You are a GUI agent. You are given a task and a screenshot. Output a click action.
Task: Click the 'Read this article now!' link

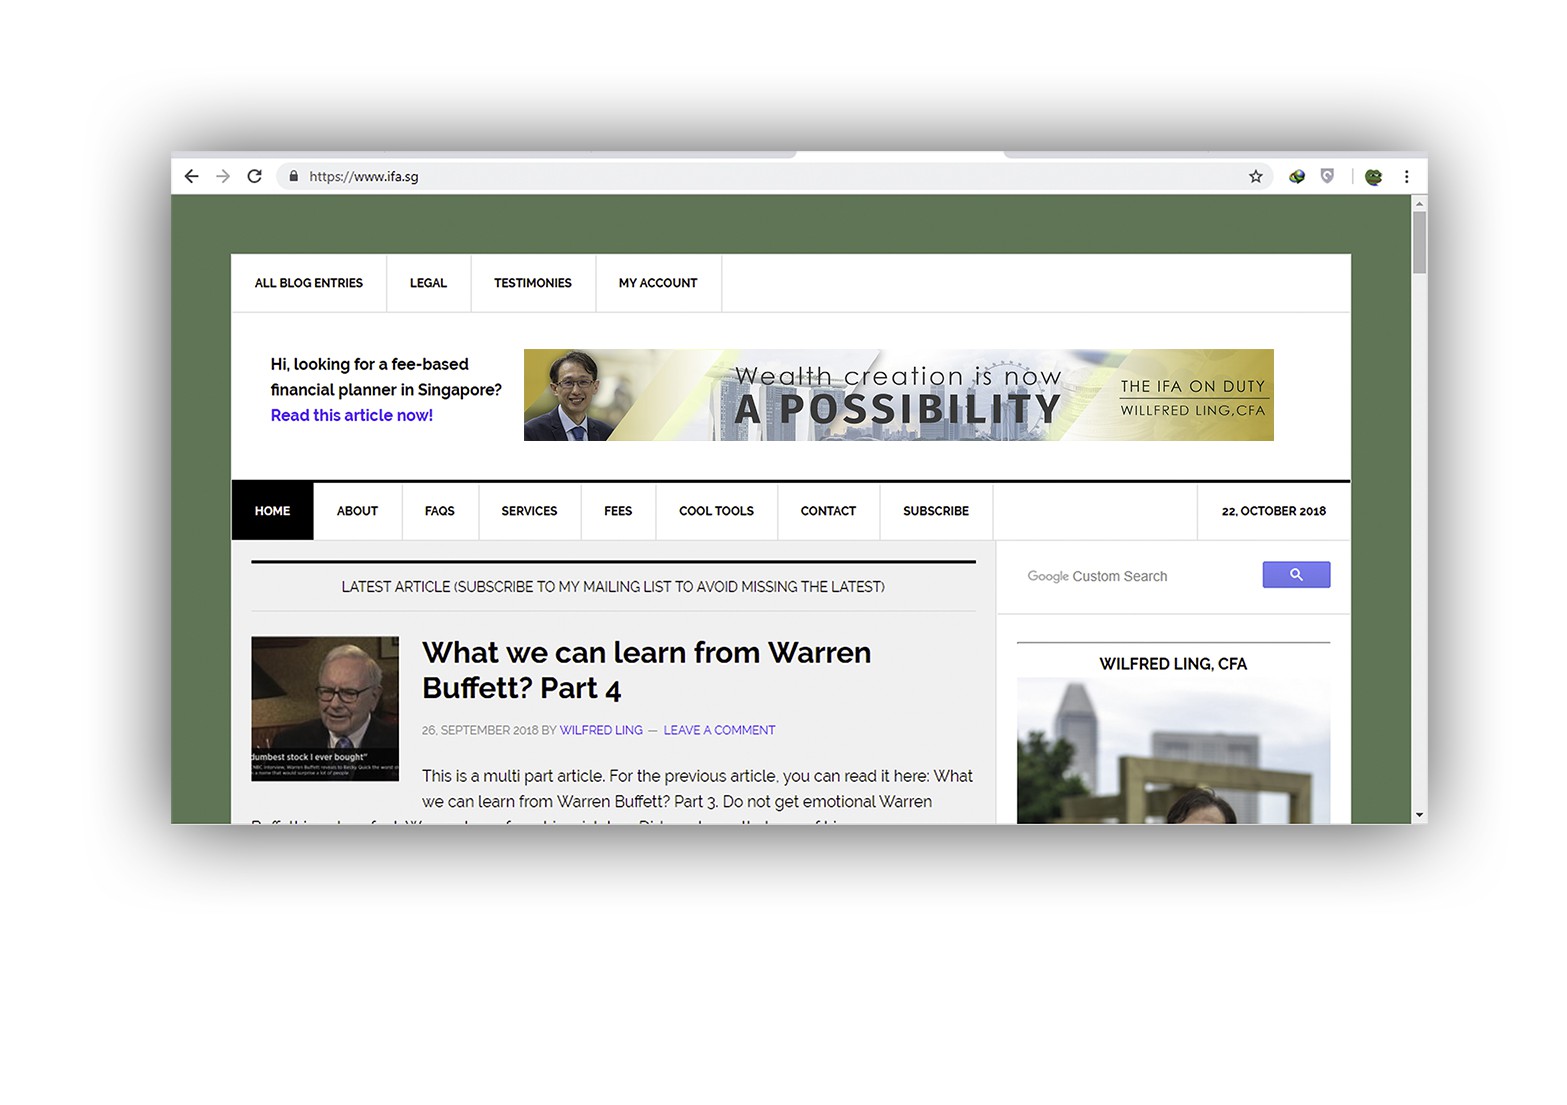(351, 415)
